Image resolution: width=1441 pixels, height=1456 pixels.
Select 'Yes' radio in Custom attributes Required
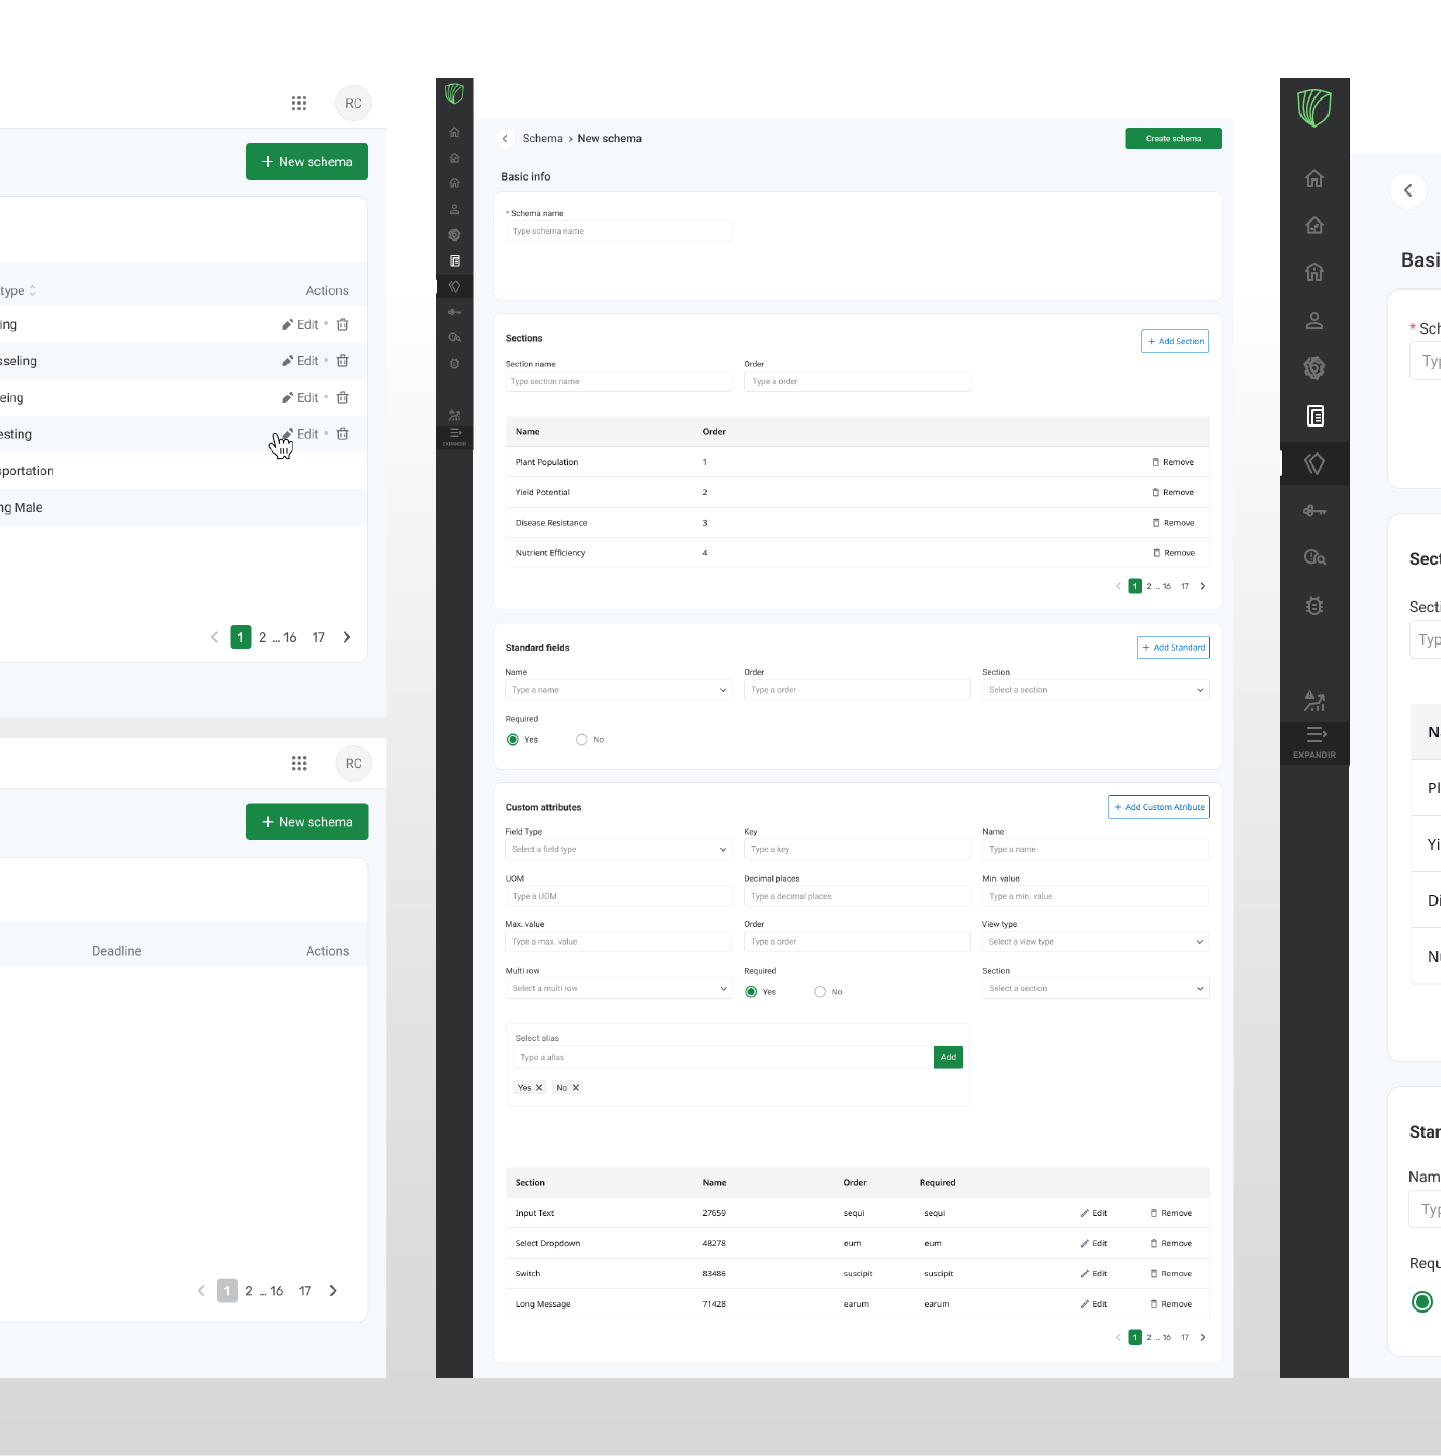tap(752, 992)
